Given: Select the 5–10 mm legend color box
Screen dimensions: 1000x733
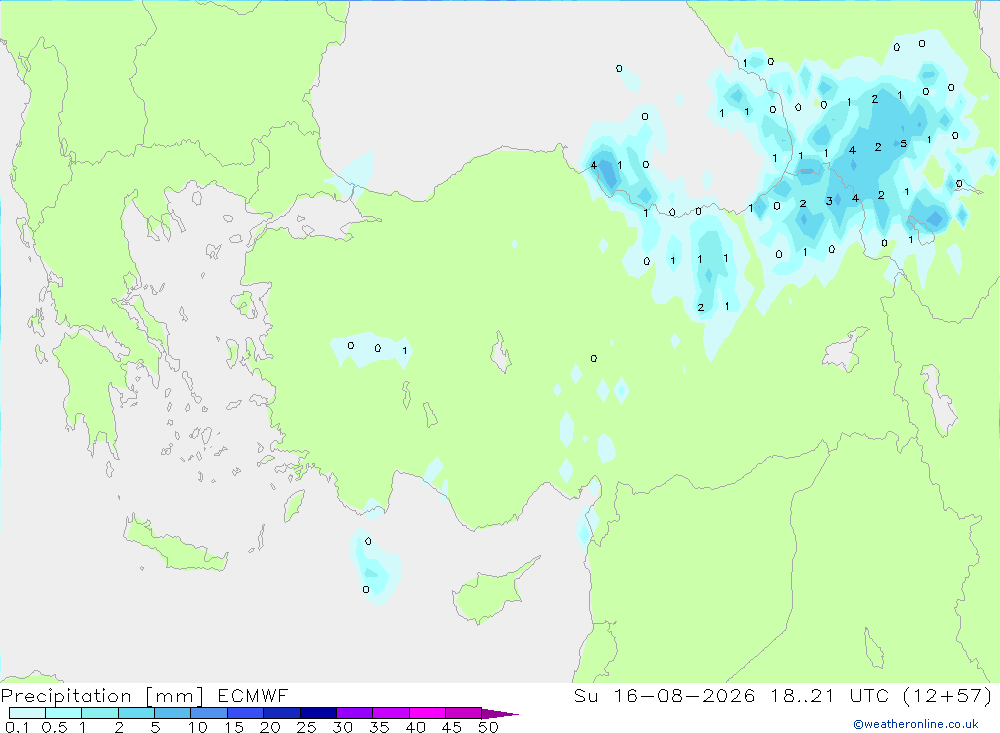Looking at the screenshot, I should [173, 713].
